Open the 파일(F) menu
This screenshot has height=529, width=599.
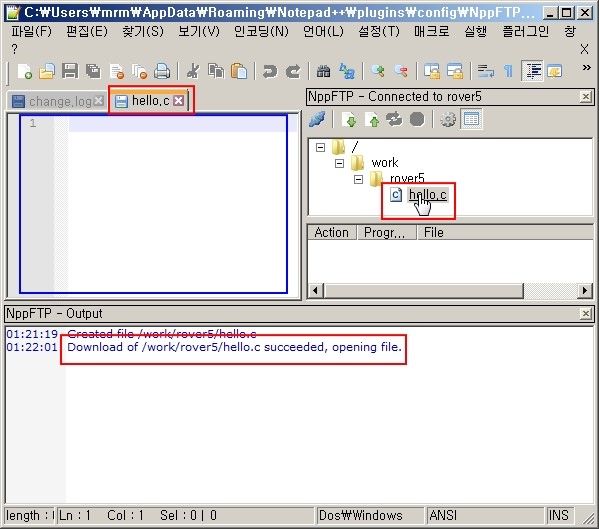(x=32, y=31)
